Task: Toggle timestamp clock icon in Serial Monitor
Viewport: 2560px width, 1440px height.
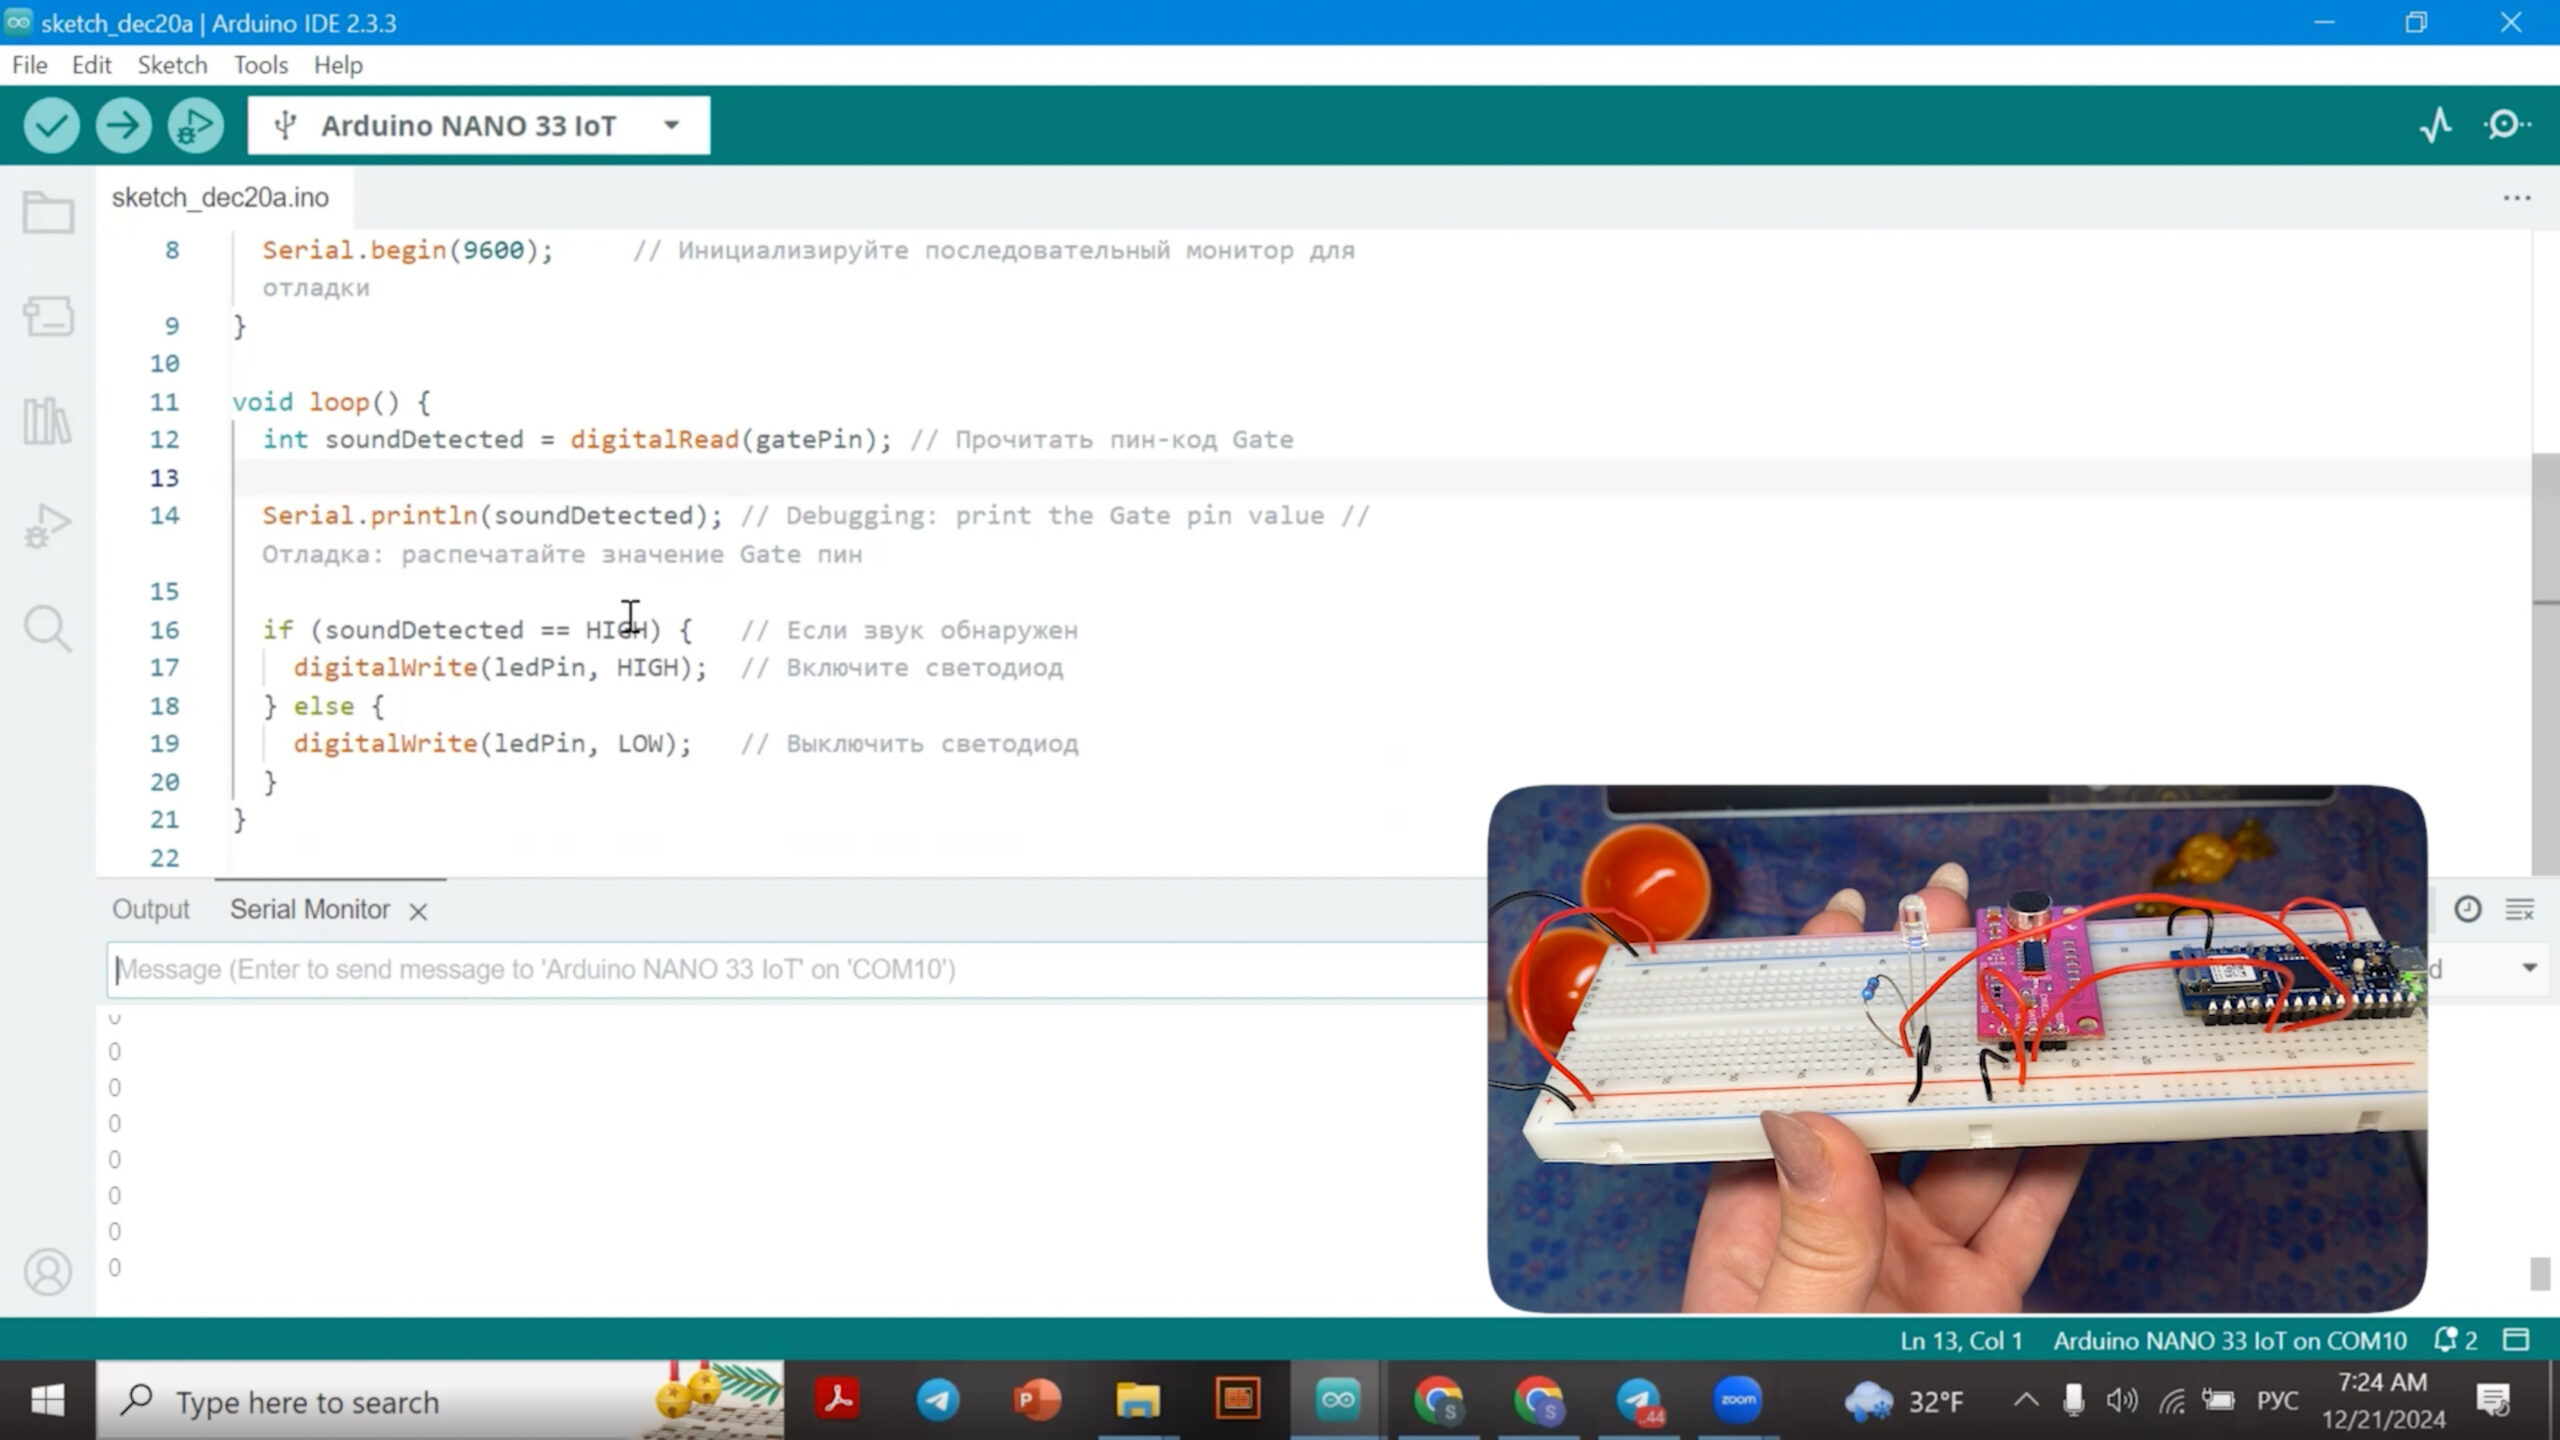Action: tap(2467, 909)
